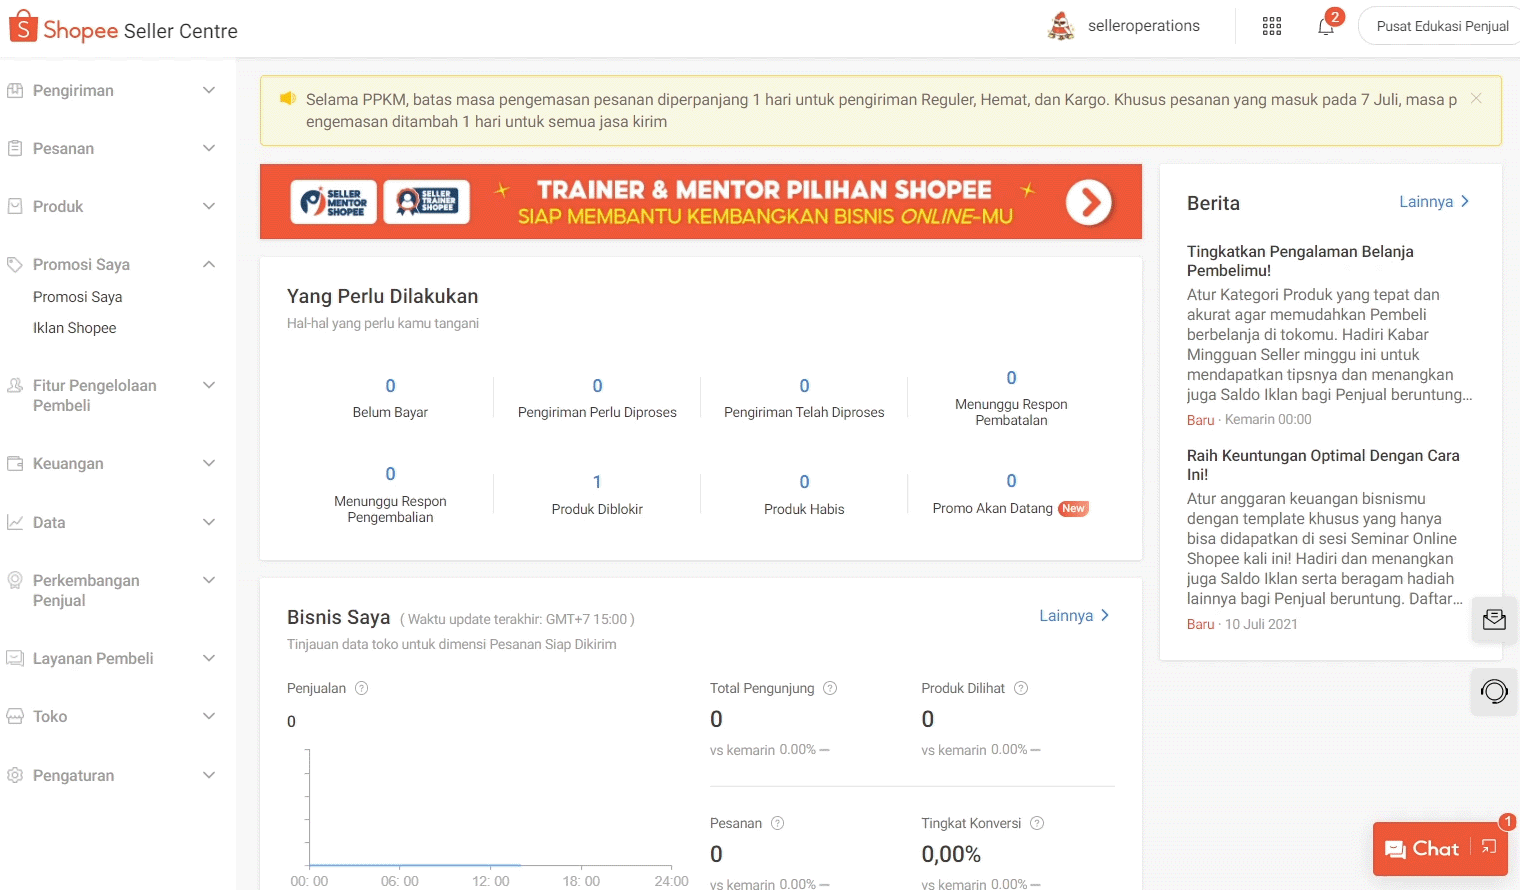Screen dimensions: 1520x890
Task: Select Iklan Shopee in sidebar
Action: pos(75,328)
